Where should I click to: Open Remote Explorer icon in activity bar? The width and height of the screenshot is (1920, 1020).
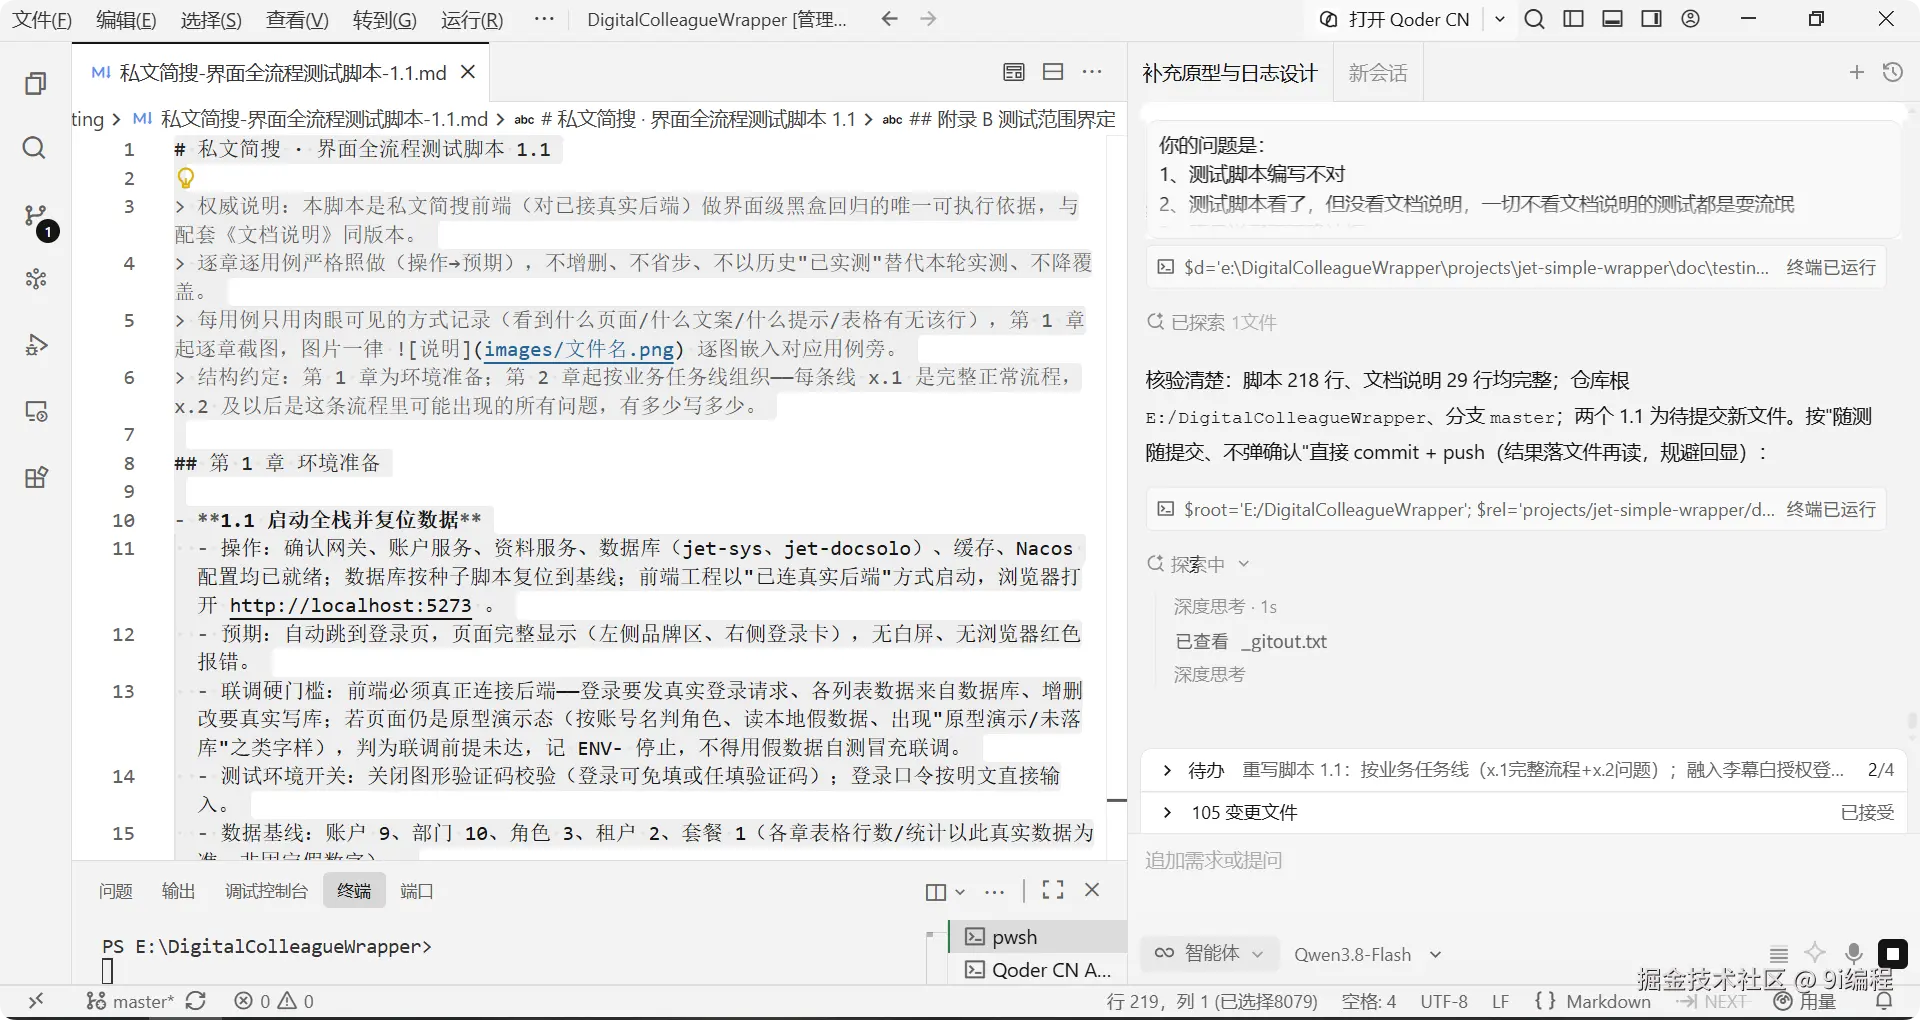[35, 411]
